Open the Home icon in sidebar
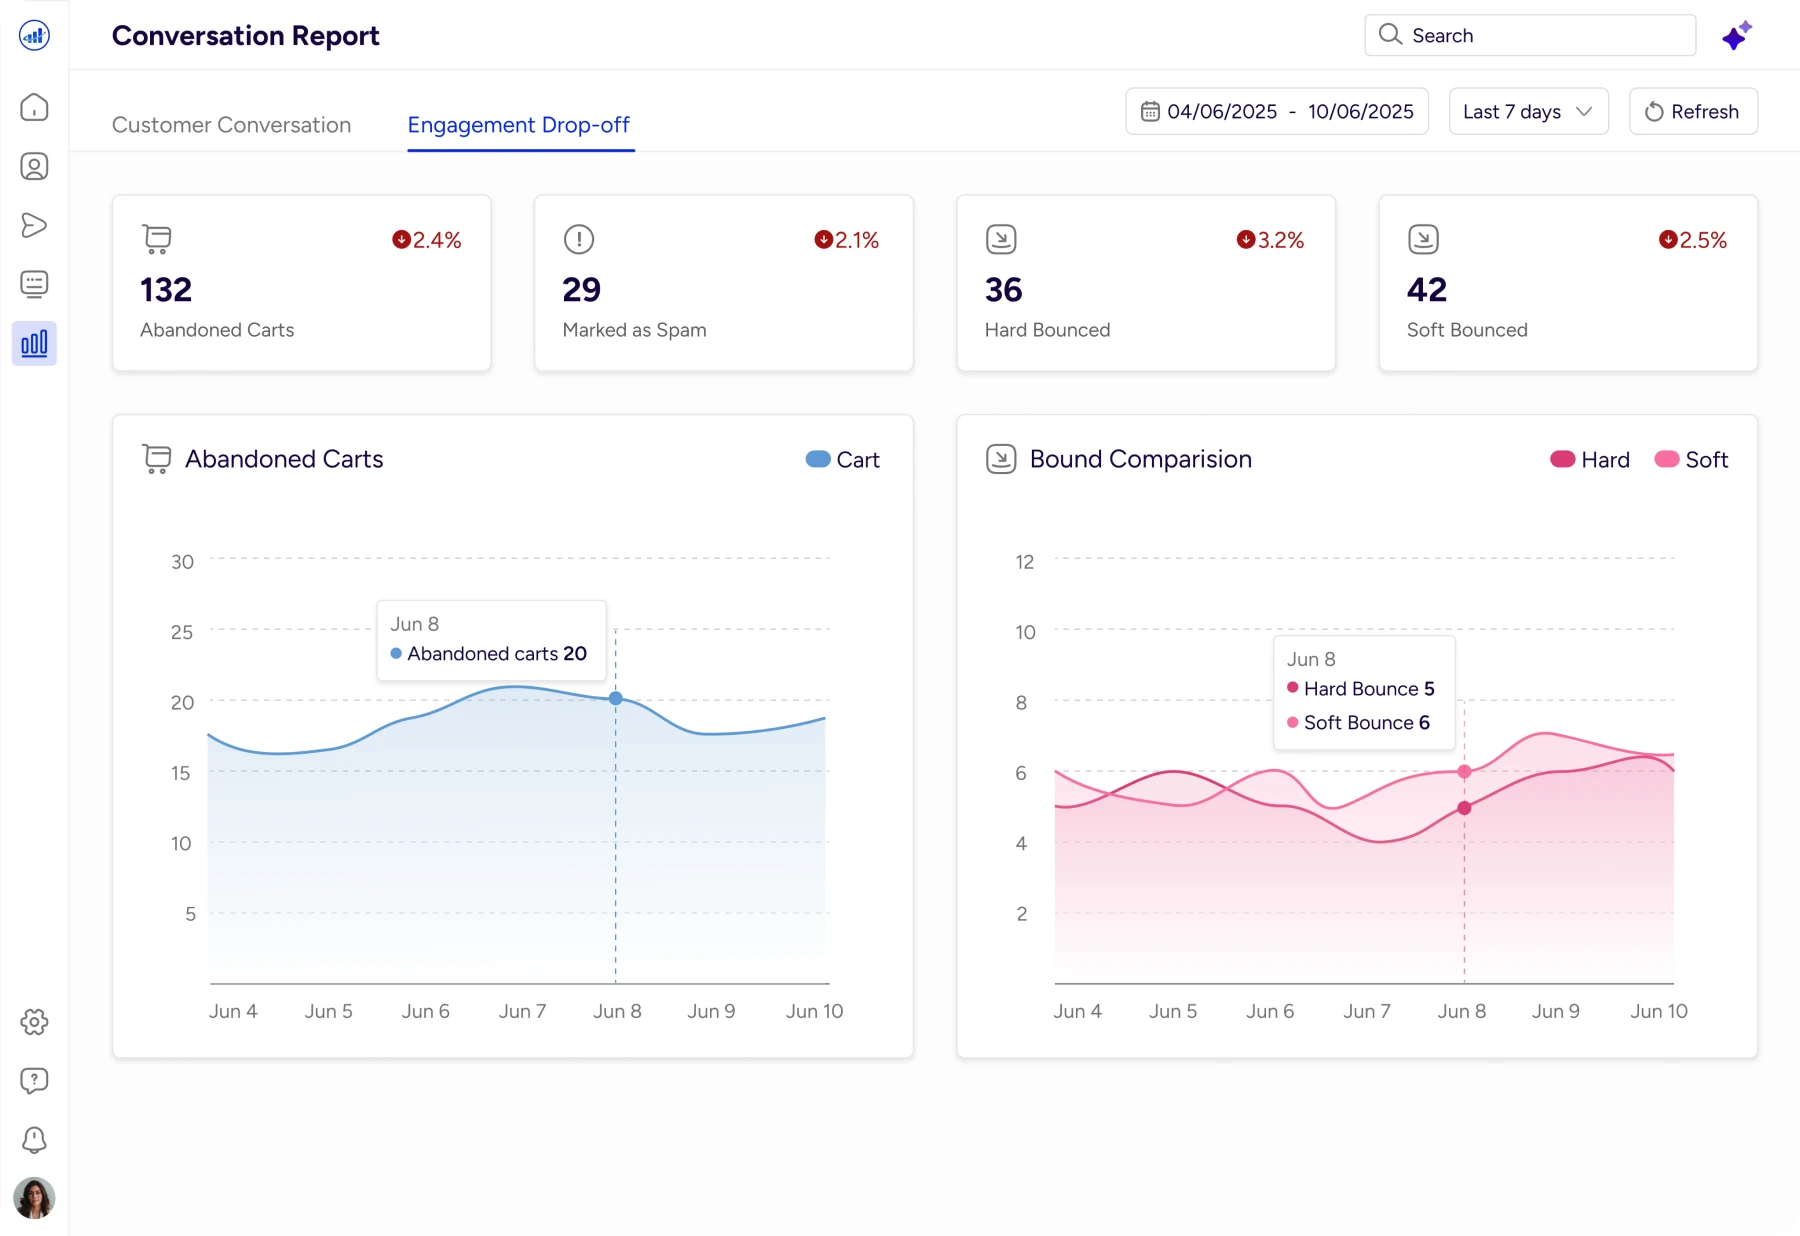The image size is (1800, 1236). pyautogui.click(x=34, y=107)
